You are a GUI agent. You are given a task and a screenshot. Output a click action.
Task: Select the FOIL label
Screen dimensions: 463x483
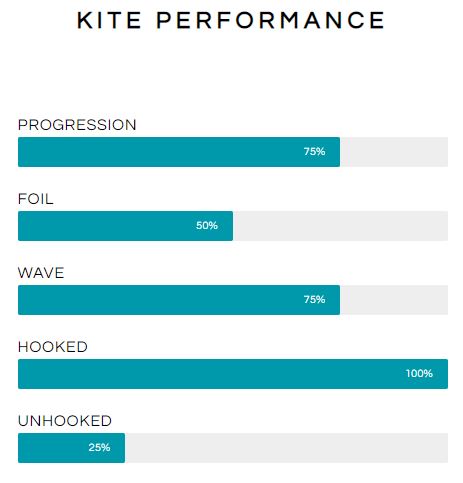click(x=36, y=199)
